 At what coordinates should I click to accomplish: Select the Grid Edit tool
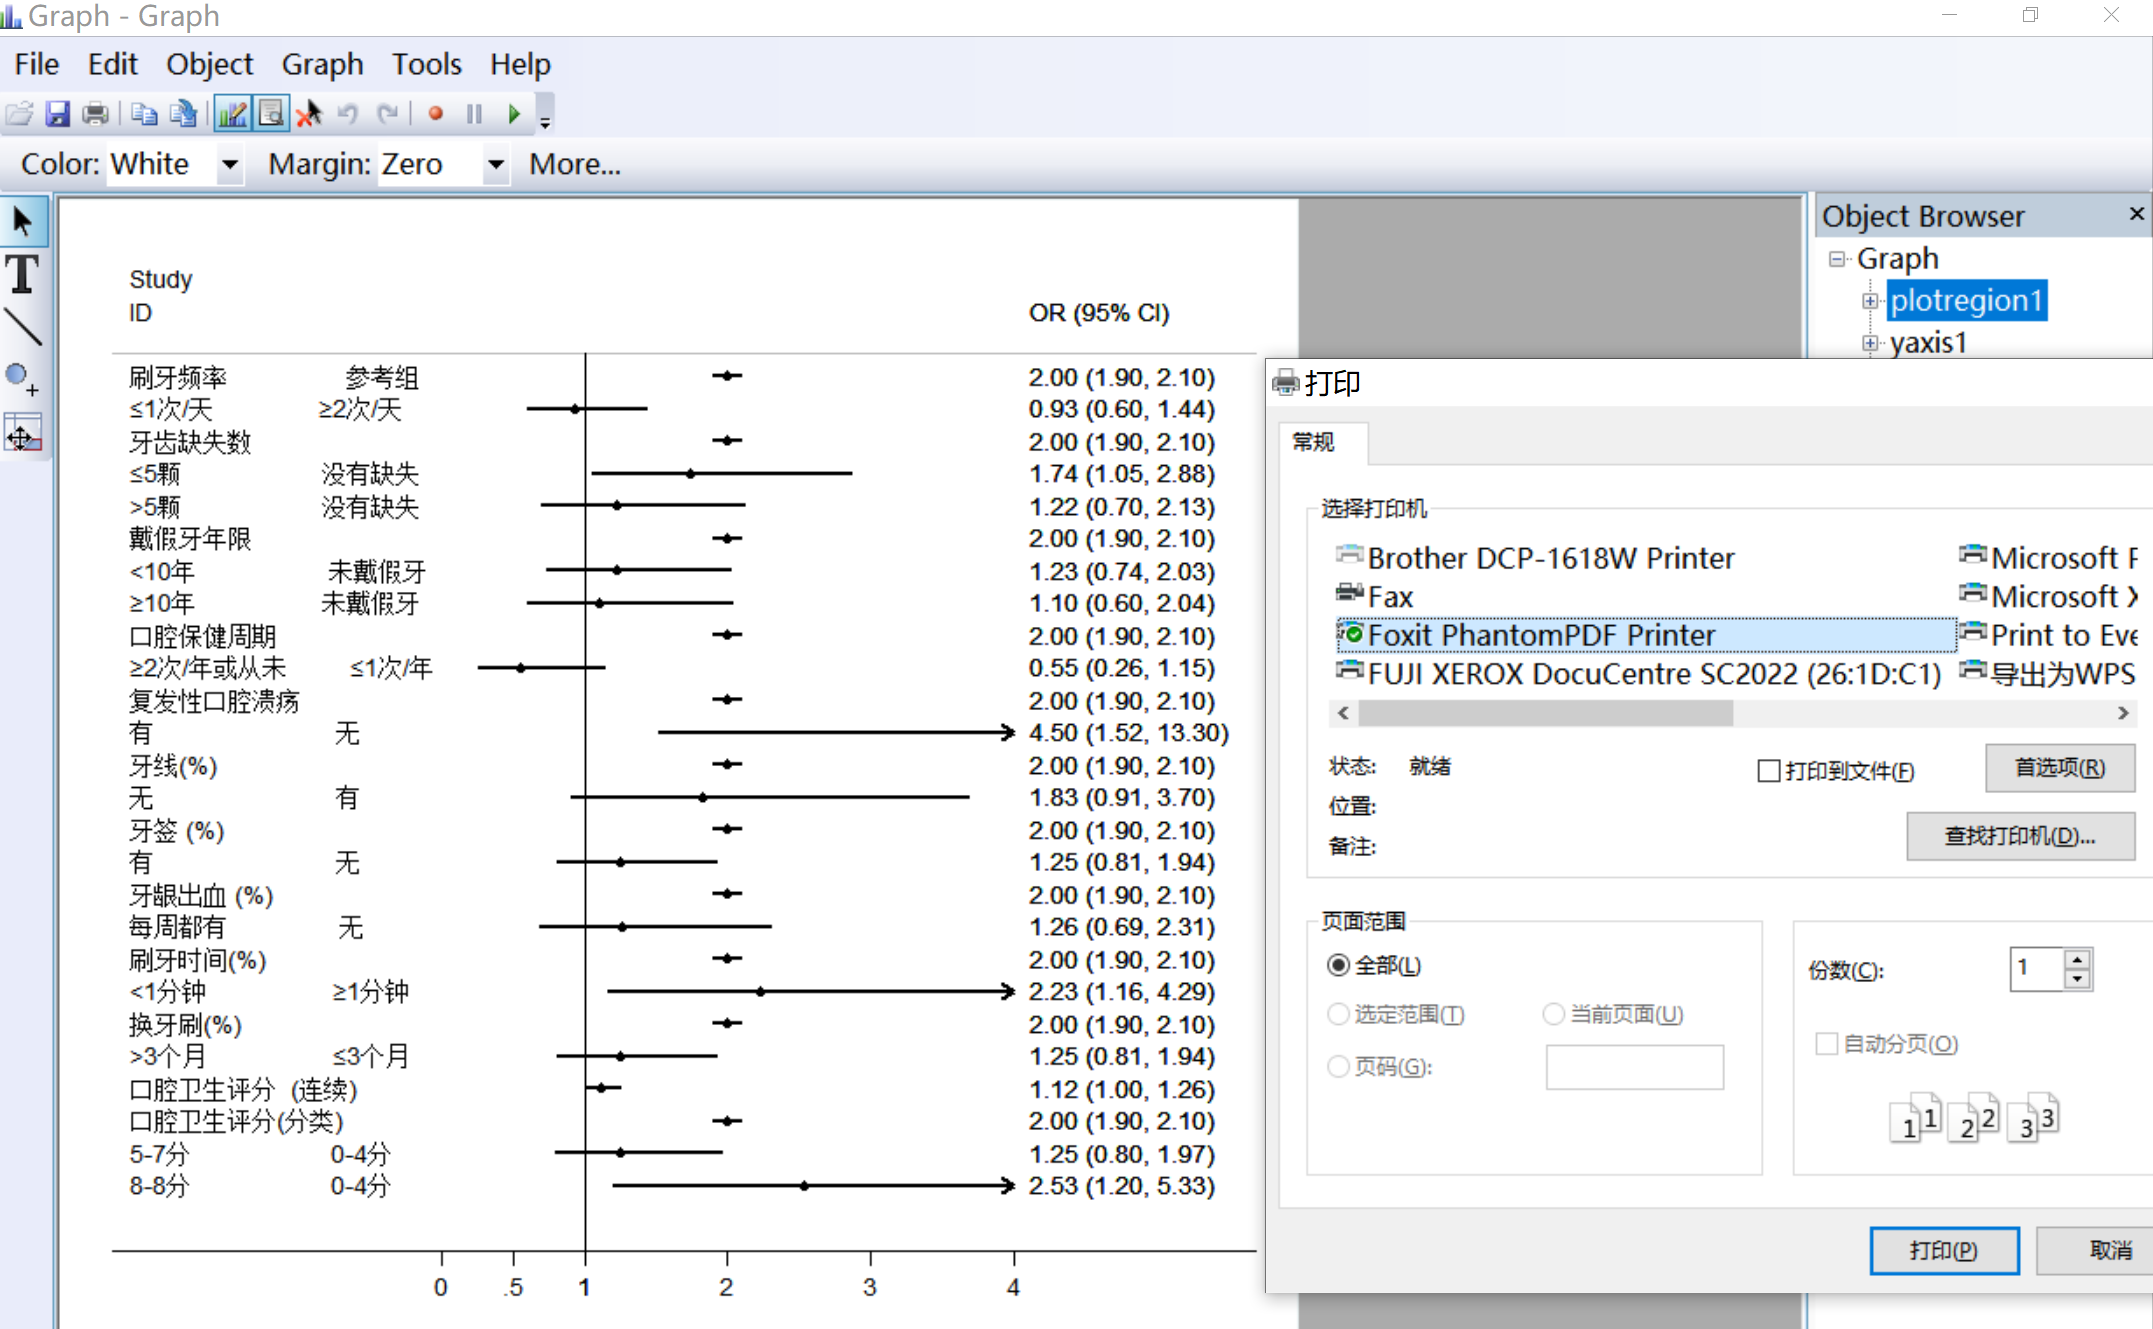click(23, 434)
